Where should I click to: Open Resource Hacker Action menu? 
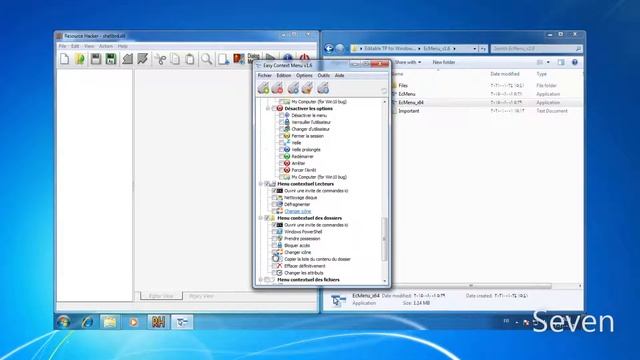pos(106,46)
